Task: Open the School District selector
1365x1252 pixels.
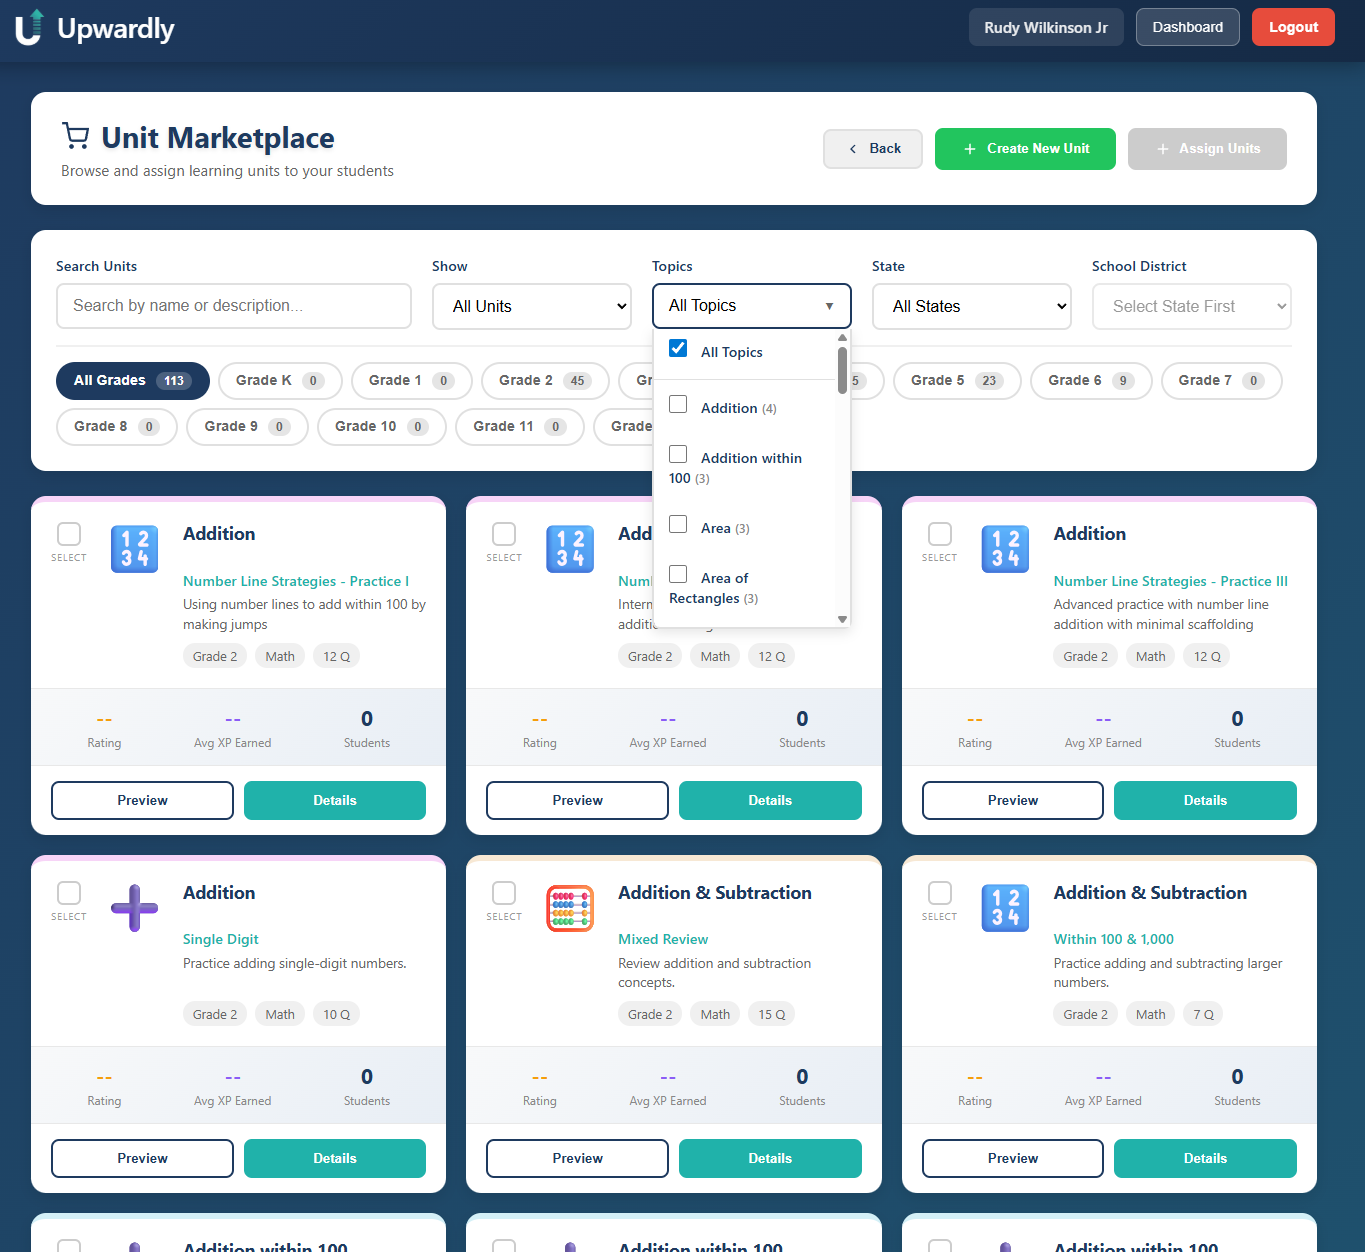Action: 1191,306
